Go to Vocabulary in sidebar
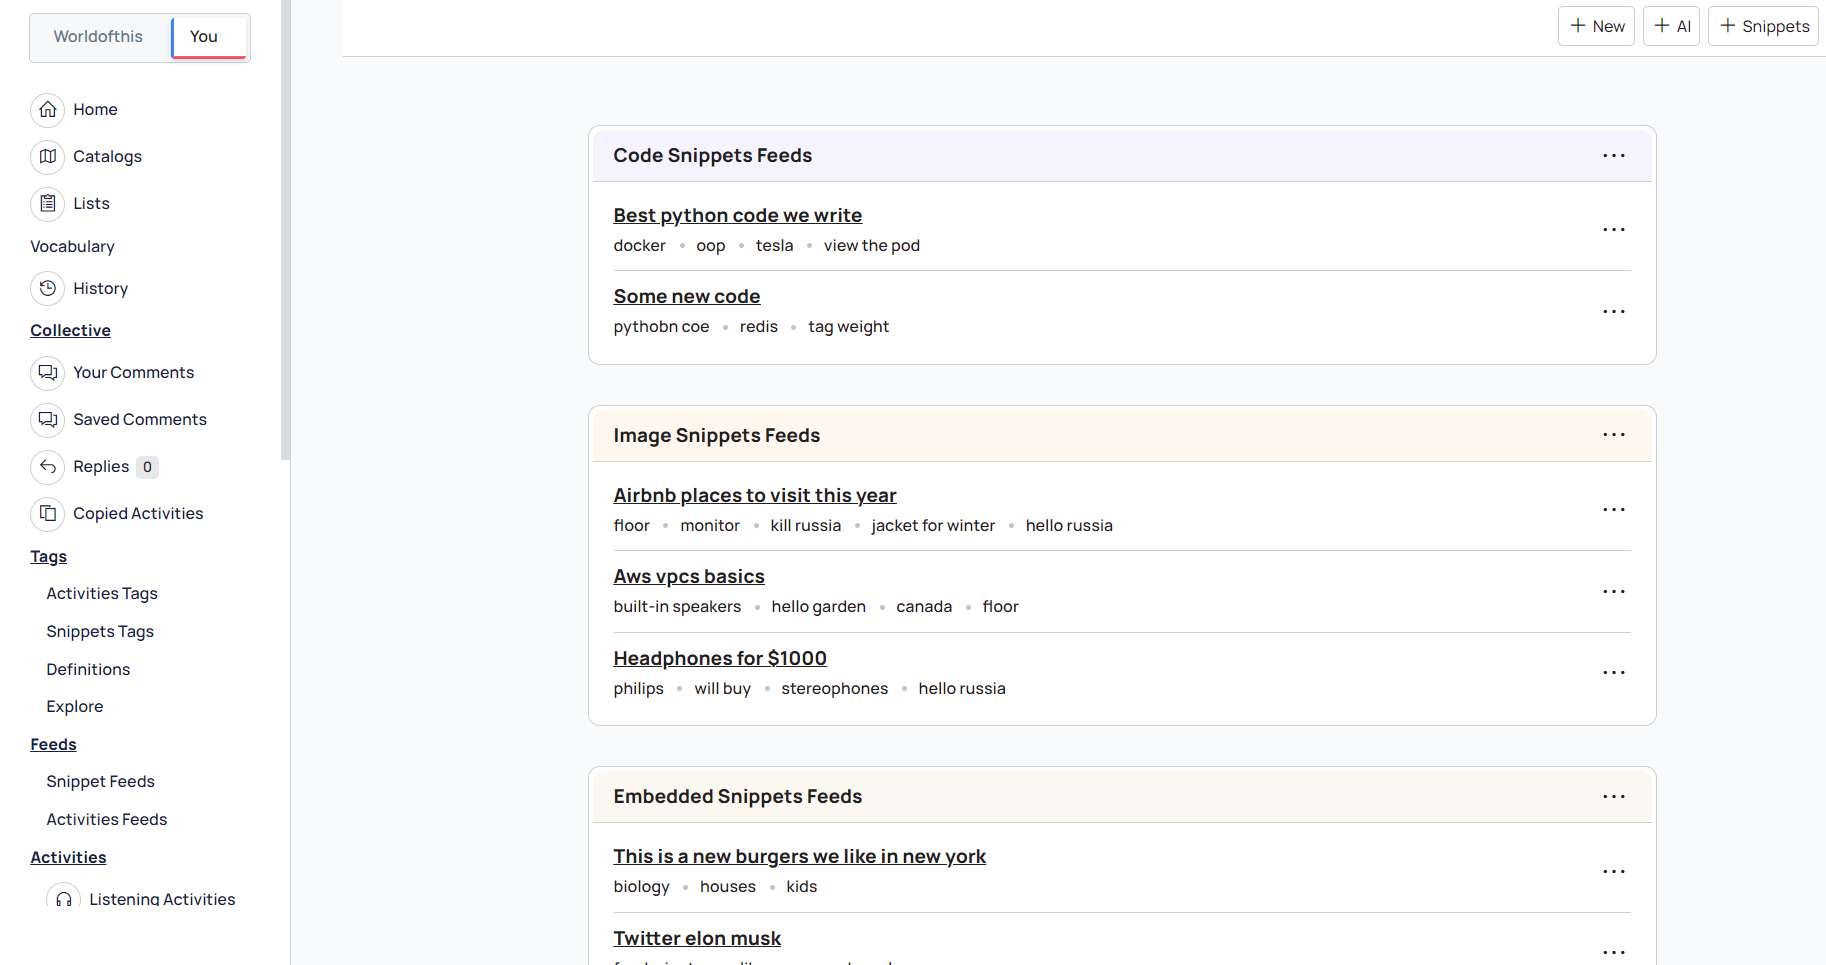The image size is (1826, 965). tap(72, 247)
